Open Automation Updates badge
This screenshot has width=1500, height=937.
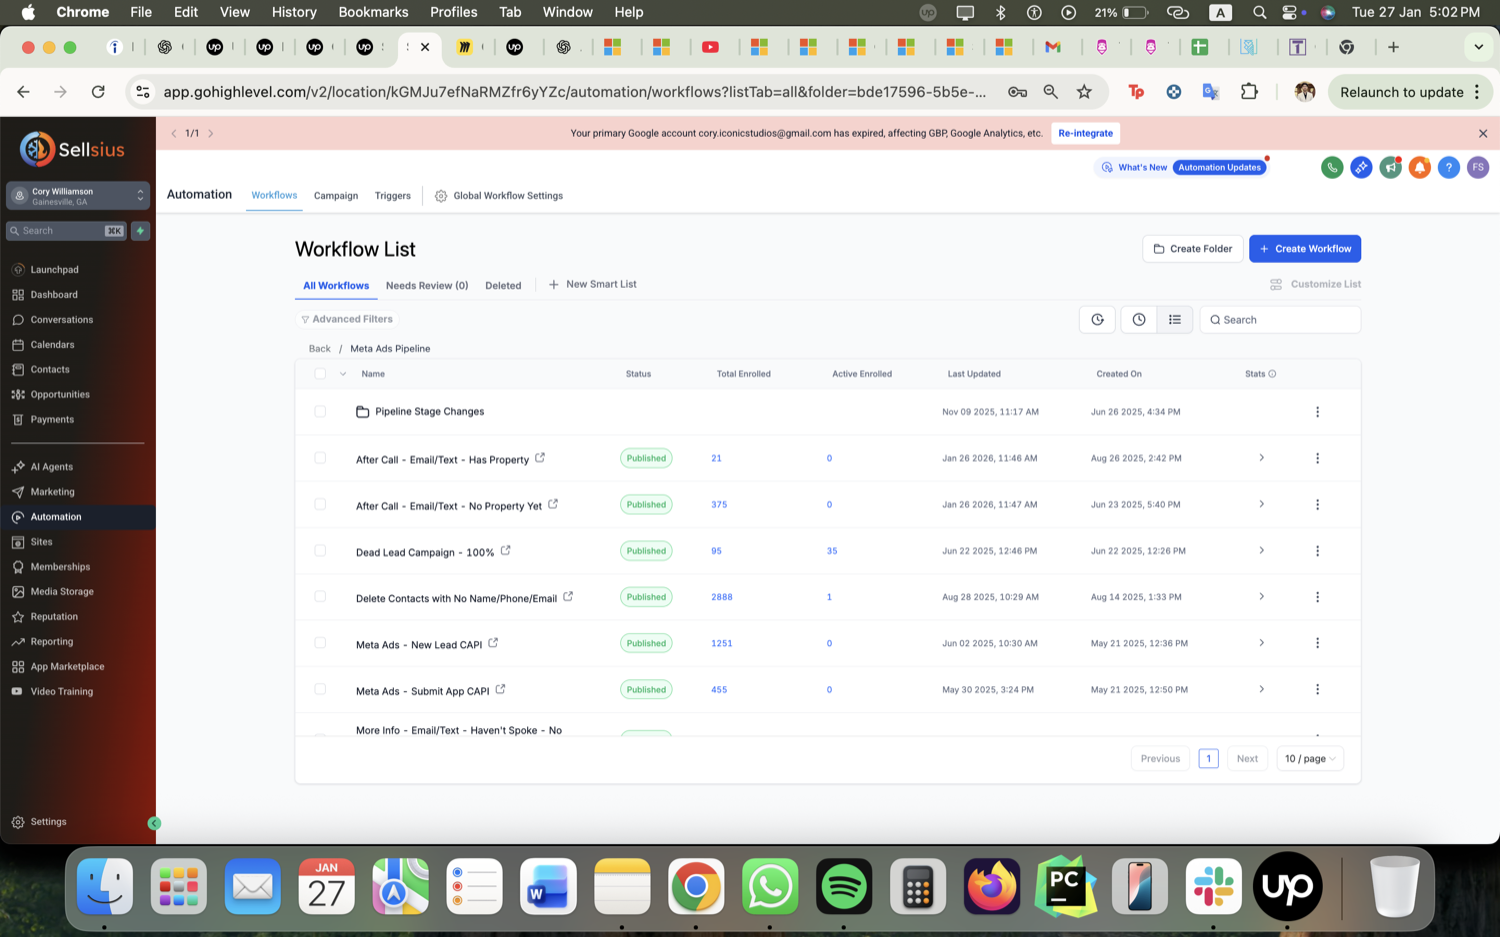1219,167
